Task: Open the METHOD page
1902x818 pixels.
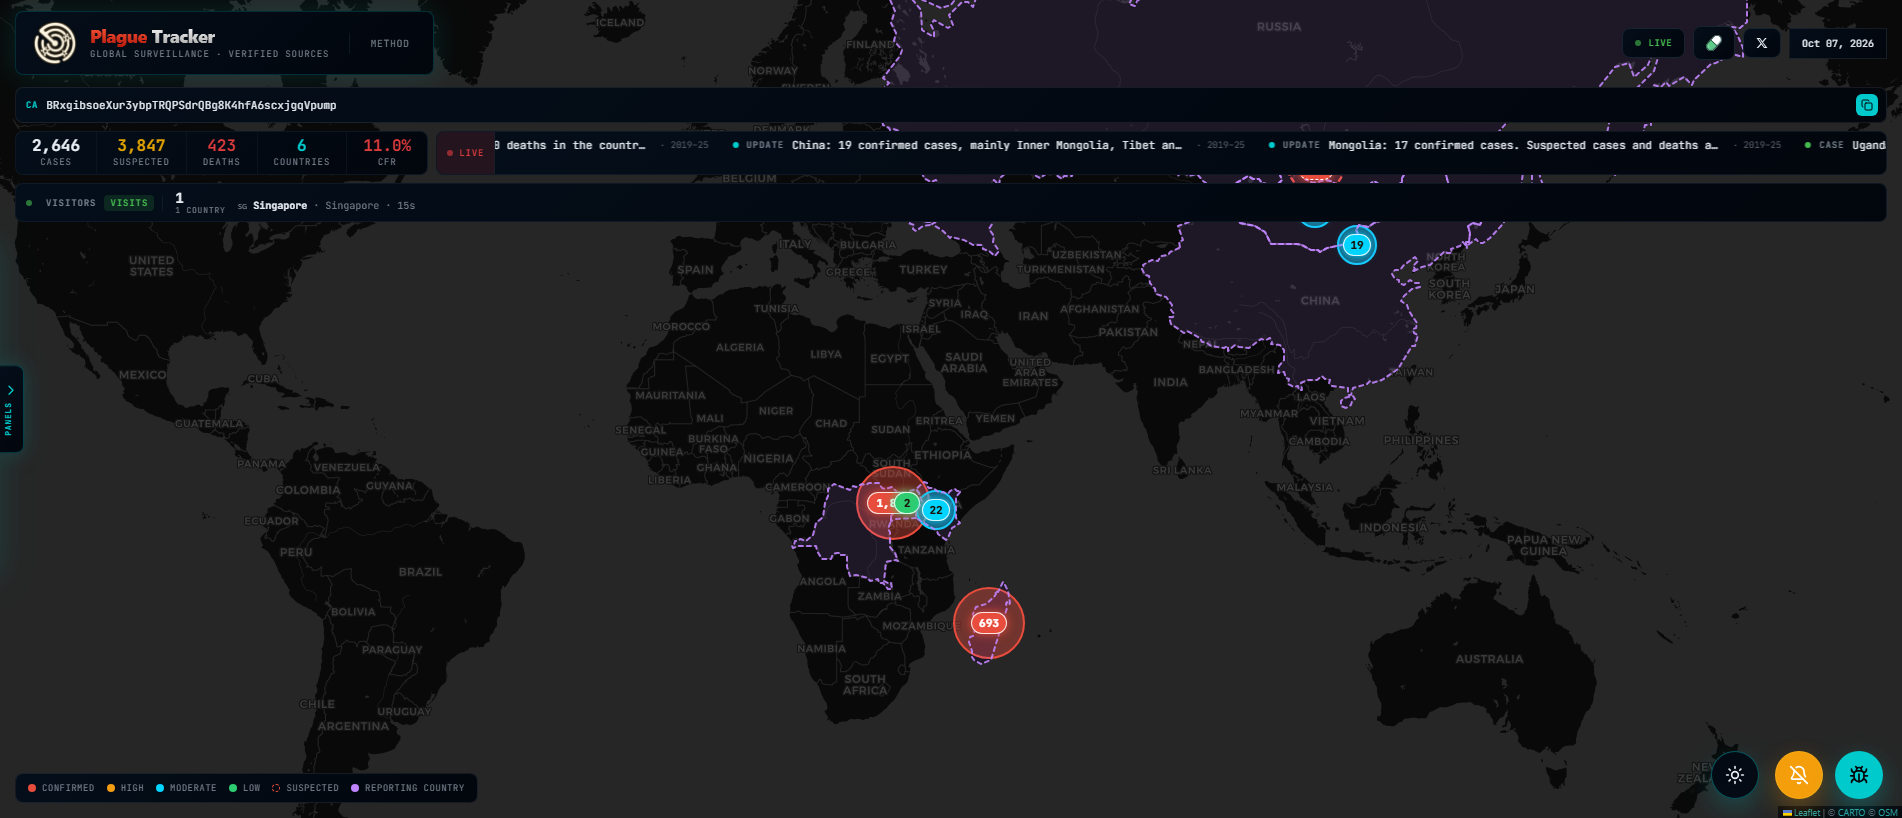Action: pos(389,44)
